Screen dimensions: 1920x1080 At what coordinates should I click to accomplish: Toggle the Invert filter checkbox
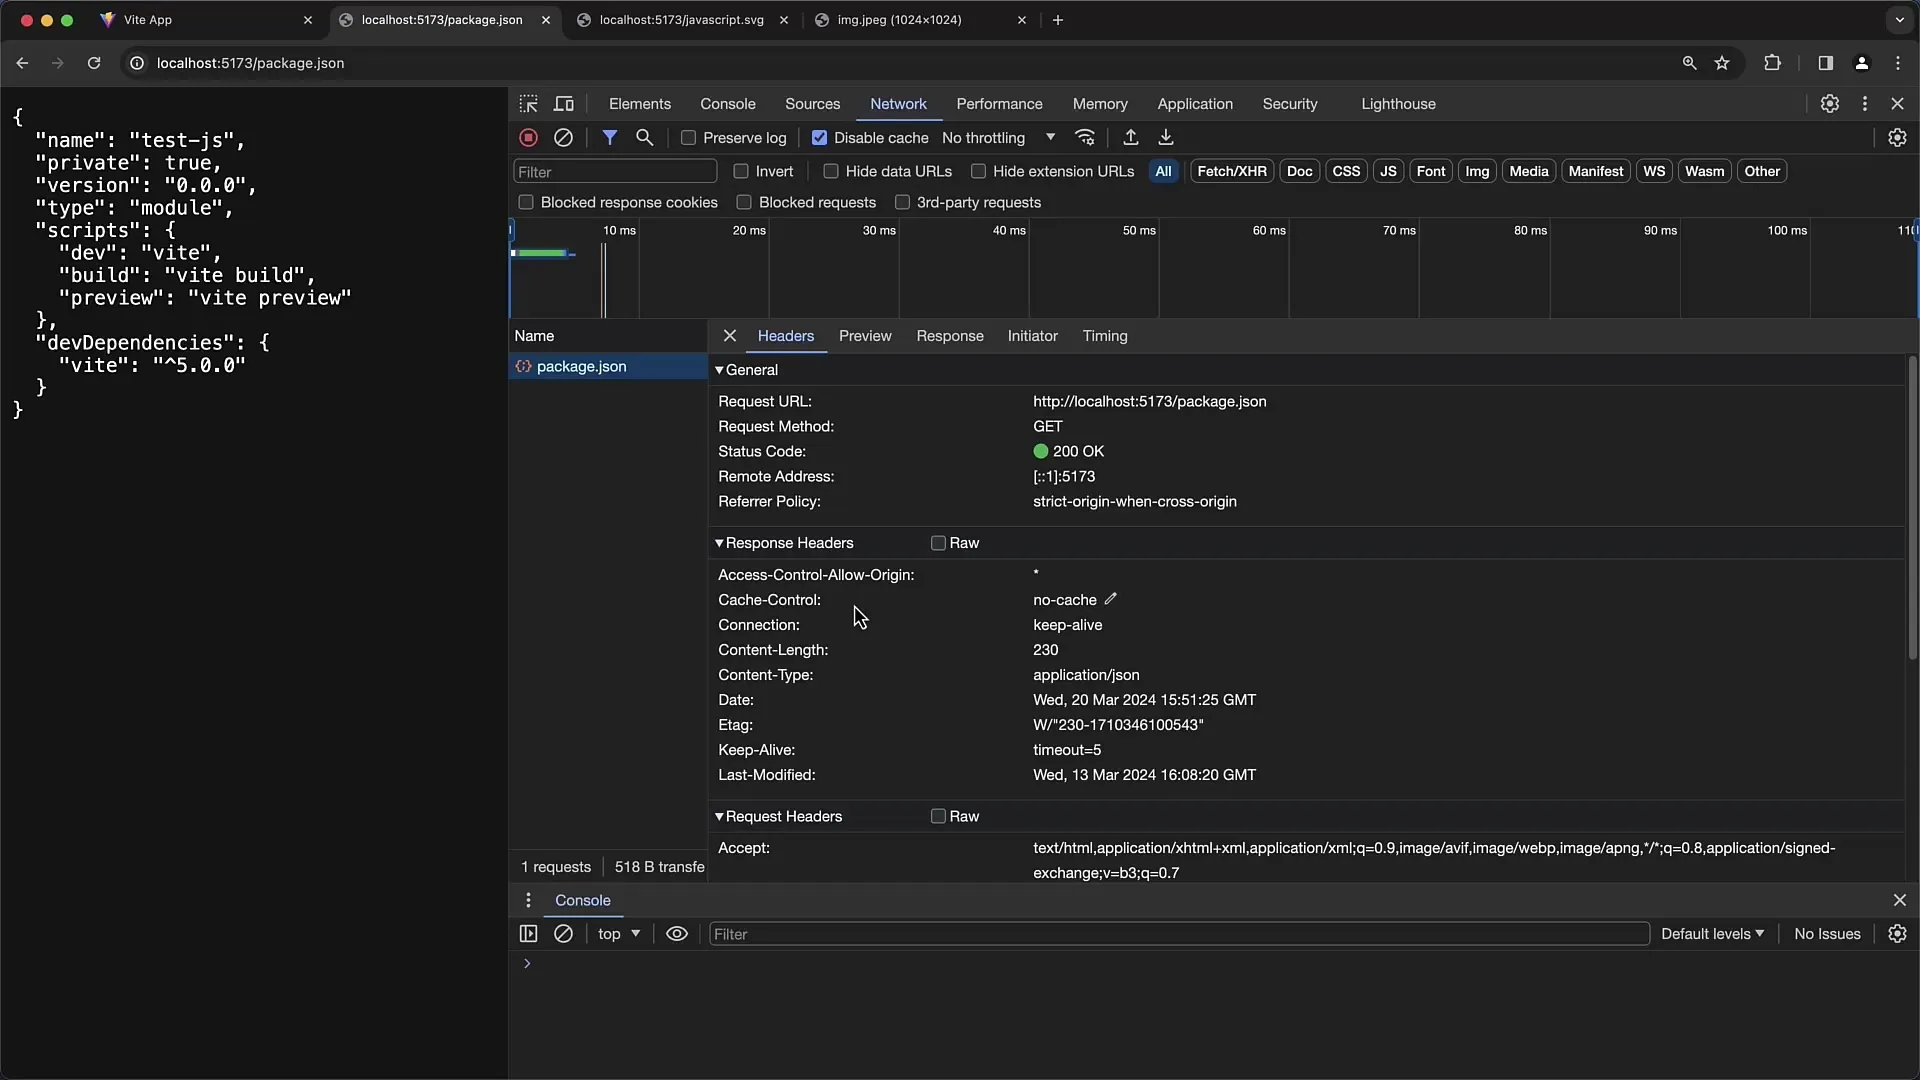click(741, 170)
